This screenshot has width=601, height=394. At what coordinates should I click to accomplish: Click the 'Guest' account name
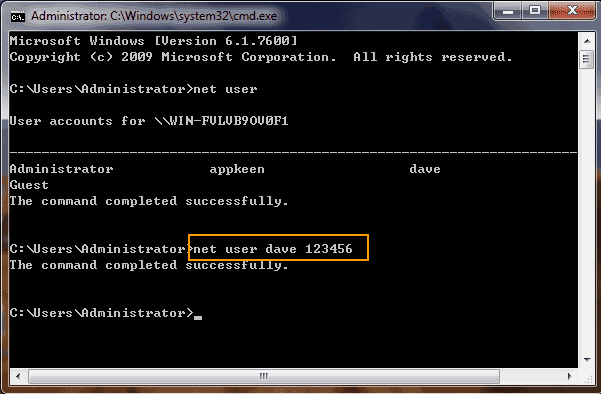(29, 185)
